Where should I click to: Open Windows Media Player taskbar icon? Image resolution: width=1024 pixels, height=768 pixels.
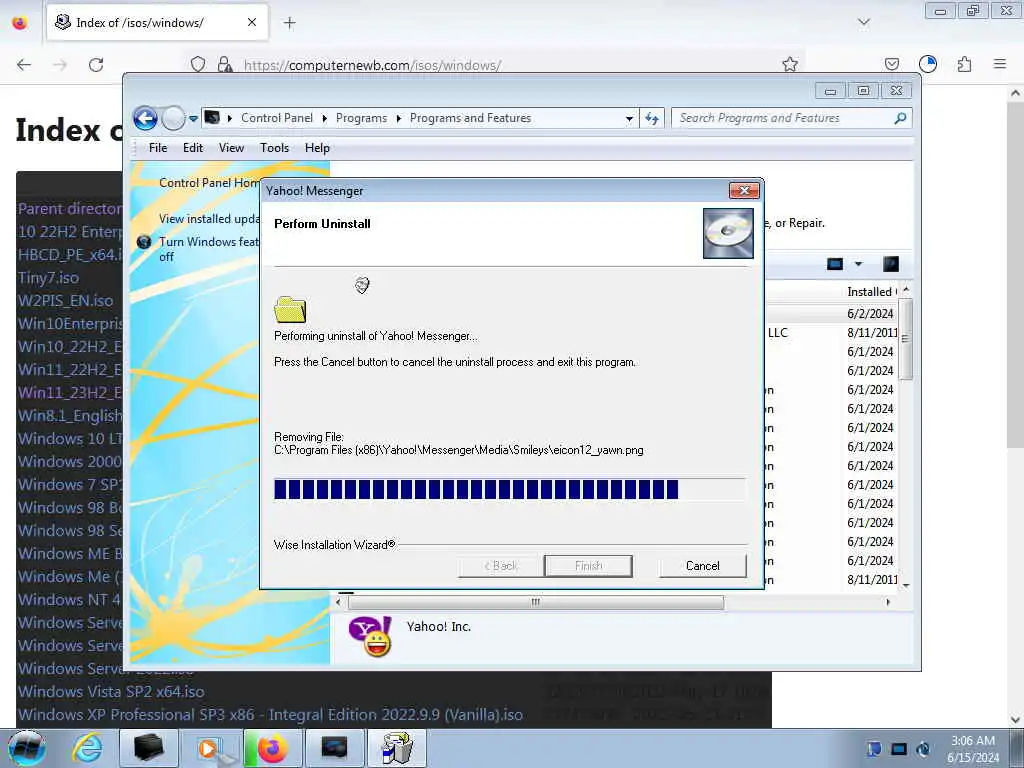tap(212, 748)
